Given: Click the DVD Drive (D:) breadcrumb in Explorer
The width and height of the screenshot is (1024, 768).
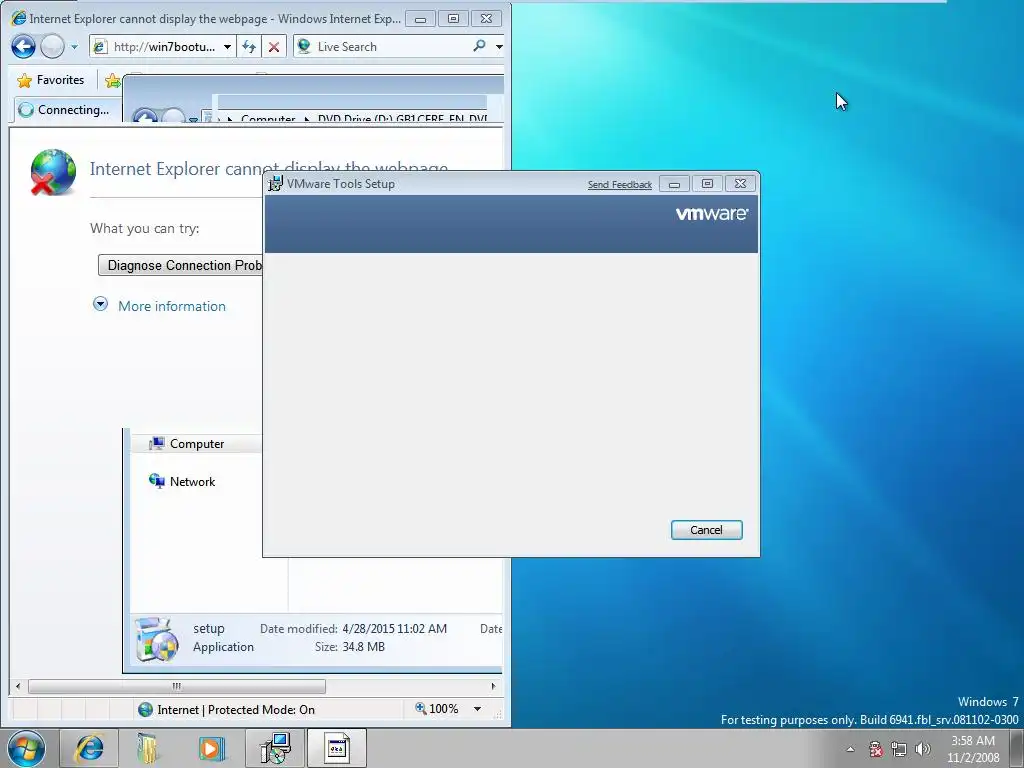Looking at the screenshot, I should pos(402,119).
